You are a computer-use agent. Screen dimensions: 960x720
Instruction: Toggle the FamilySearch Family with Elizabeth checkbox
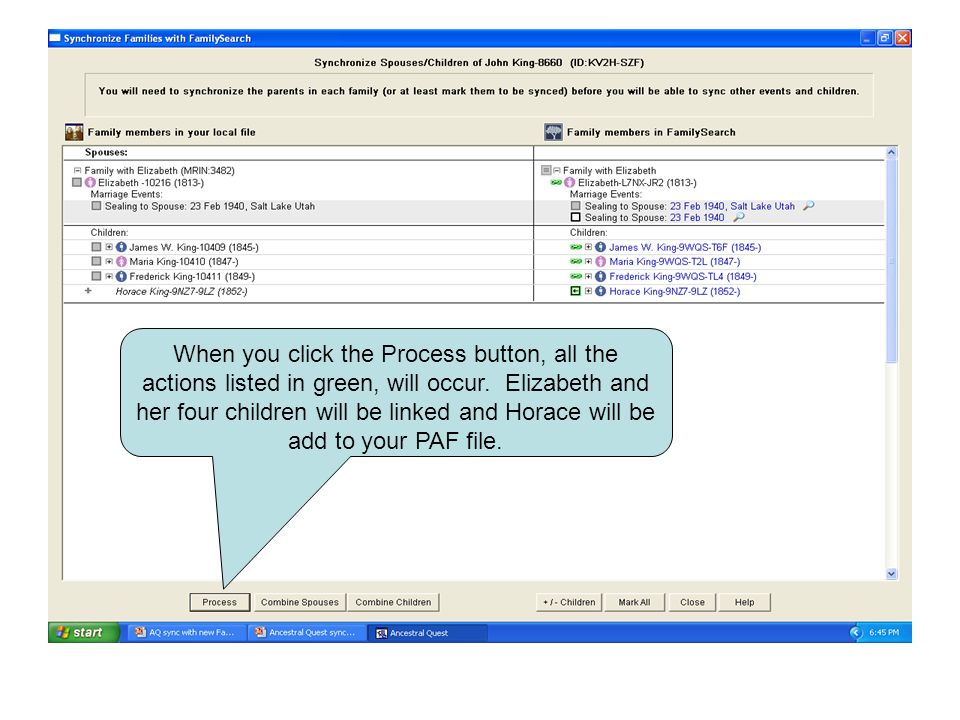546,170
